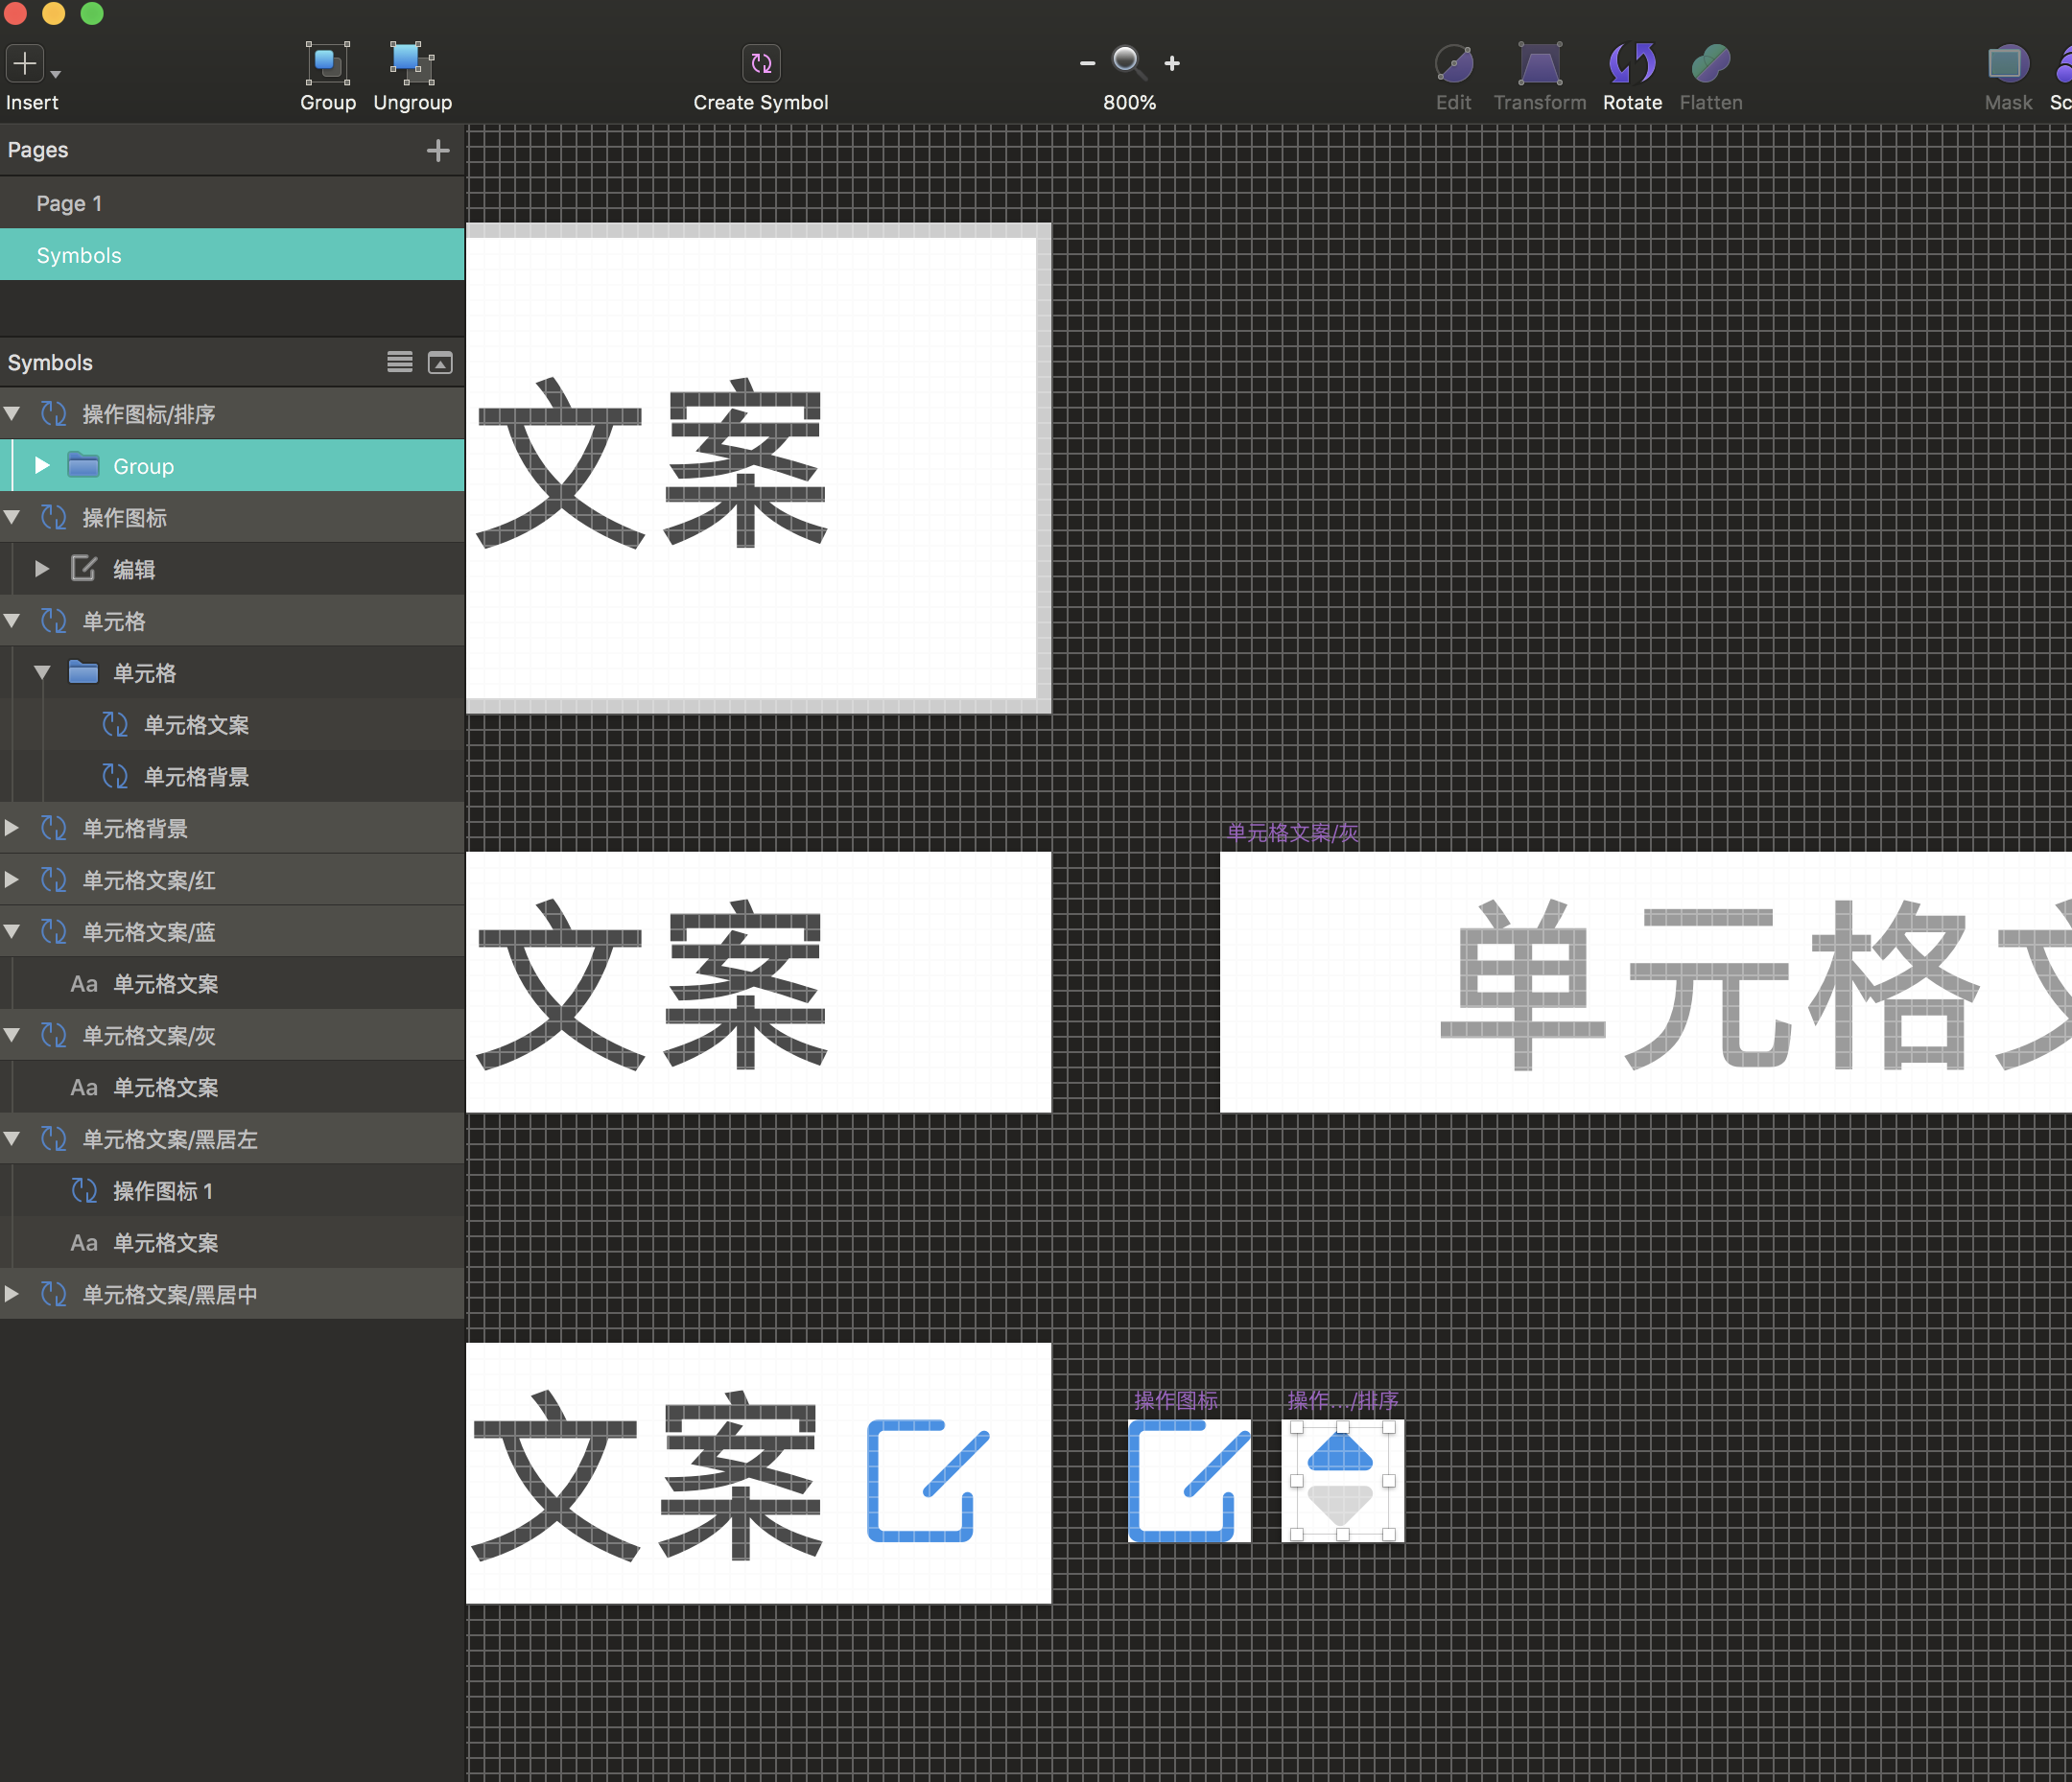Screen dimensions: 2072x1782
Task: Add a new page with plus icon
Action: click(x=437, y=151)
